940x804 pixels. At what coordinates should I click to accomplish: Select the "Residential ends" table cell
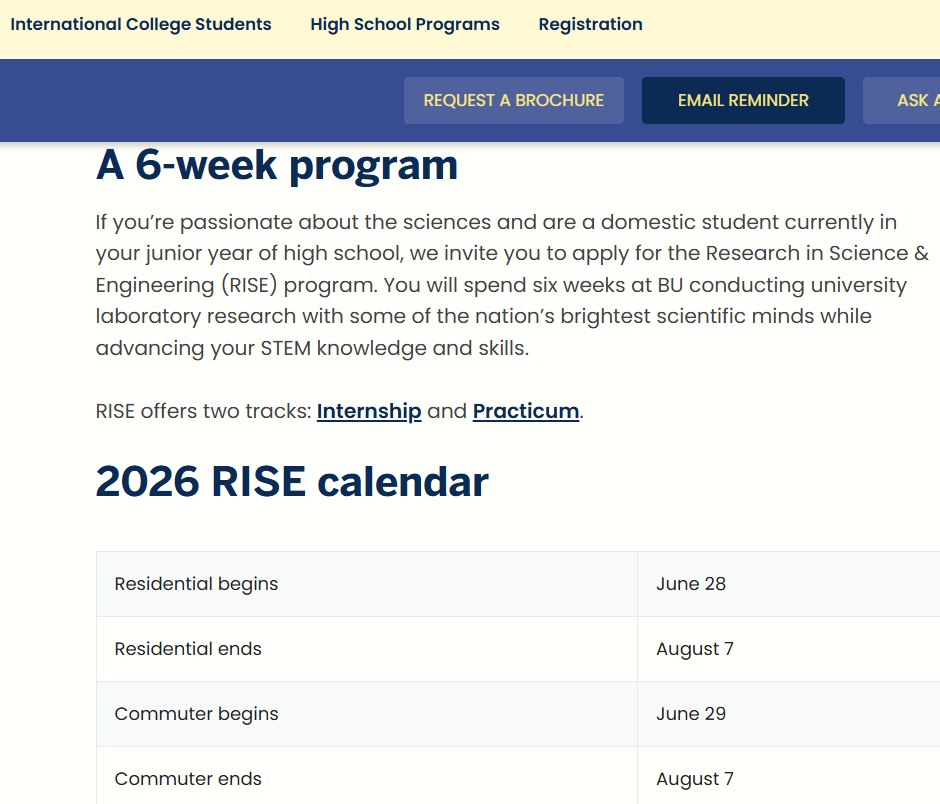coord(188,649)
